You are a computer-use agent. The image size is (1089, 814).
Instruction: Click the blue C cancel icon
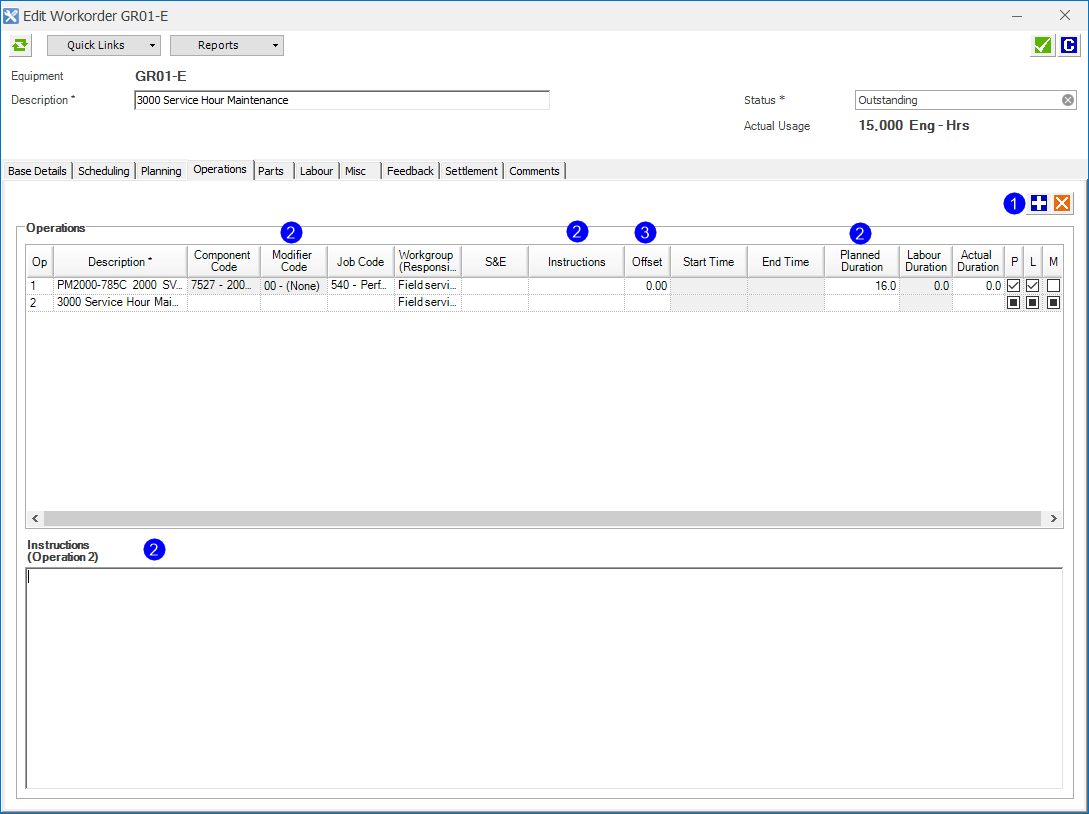pos(1068,45)
